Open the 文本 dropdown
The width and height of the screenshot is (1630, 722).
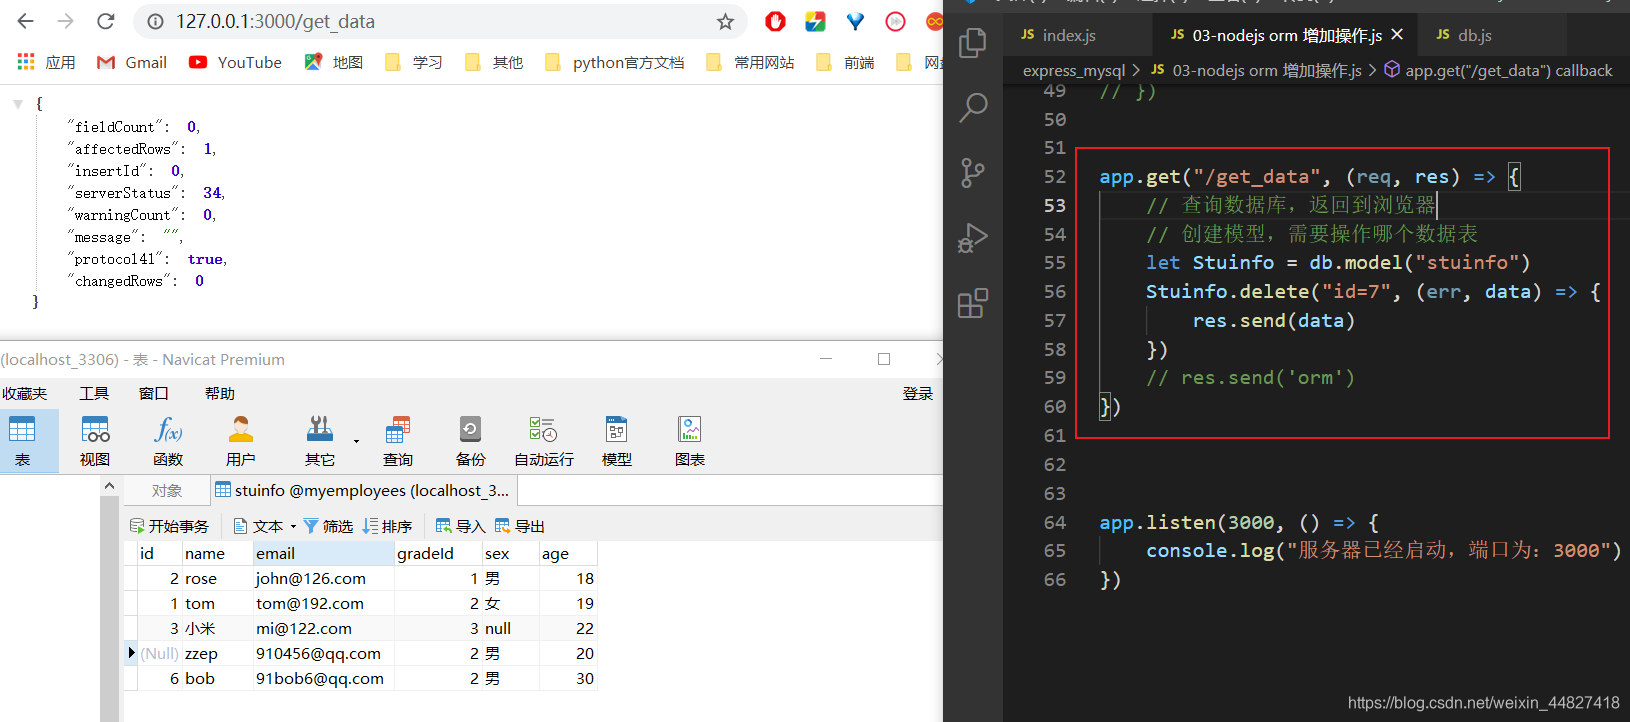tap(265, 526)
